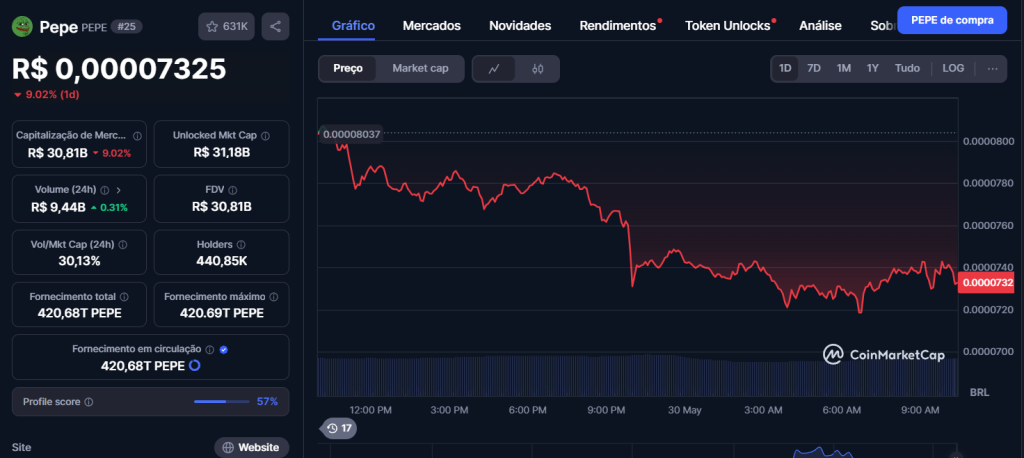
Task: Open the Rendimentos tab
Action: (x=618, y=26)
